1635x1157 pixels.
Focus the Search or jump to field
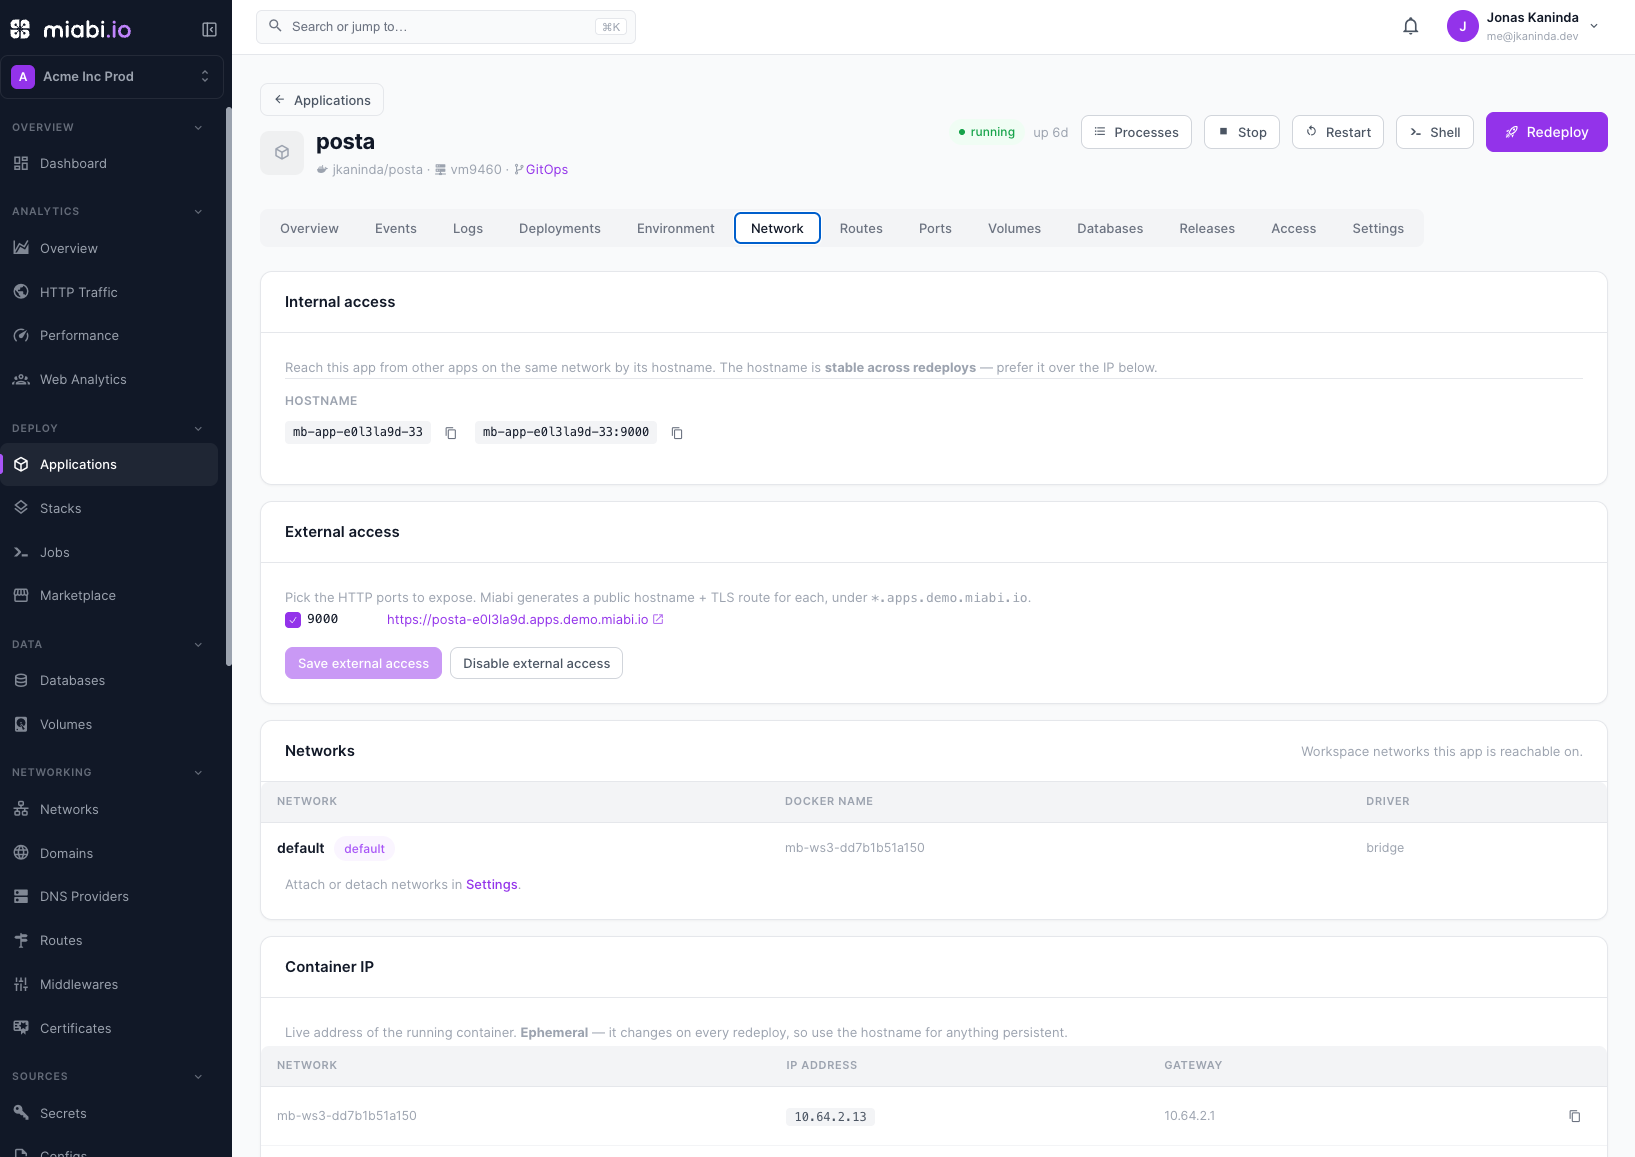tap(446, 27)
